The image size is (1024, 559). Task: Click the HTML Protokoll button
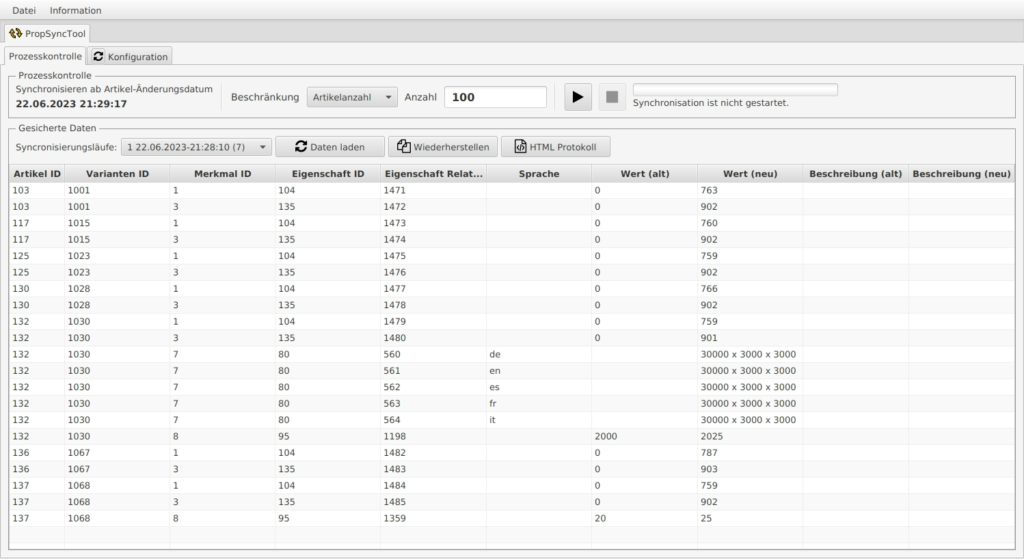[556, 147]
